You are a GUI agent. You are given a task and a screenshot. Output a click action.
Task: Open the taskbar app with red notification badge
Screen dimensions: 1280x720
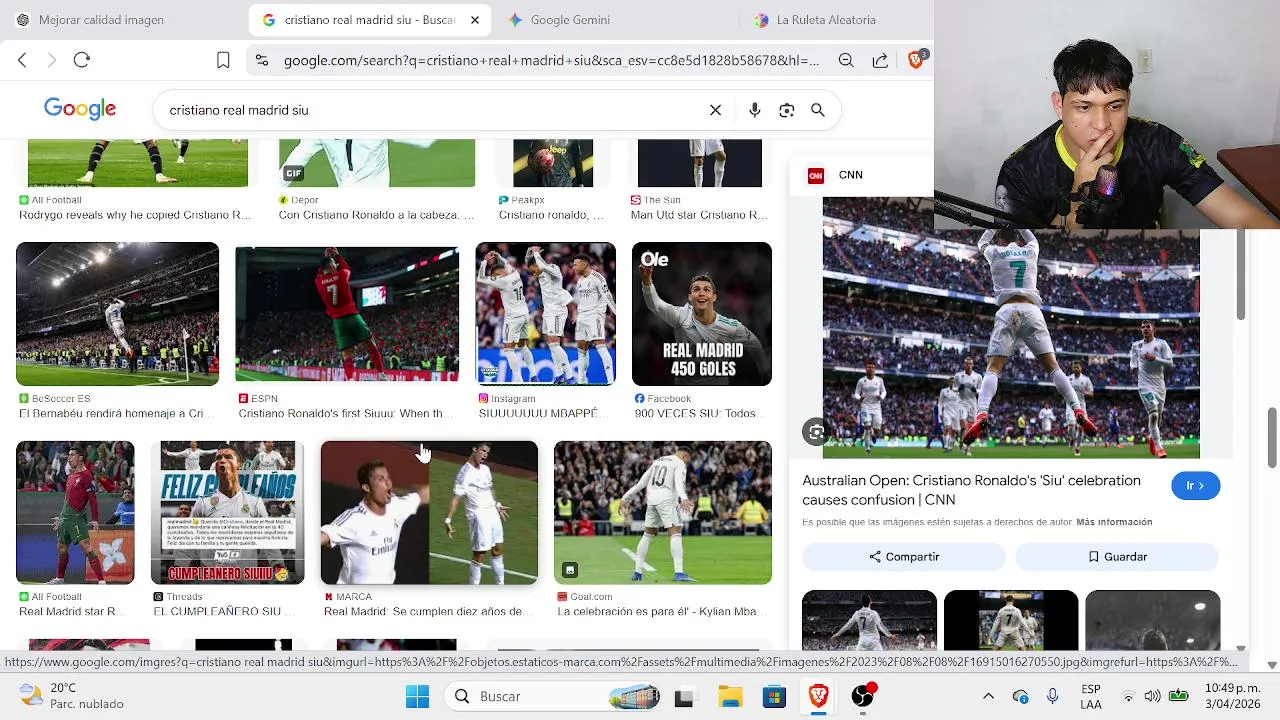pyautogui.click(x=863, y=696)
